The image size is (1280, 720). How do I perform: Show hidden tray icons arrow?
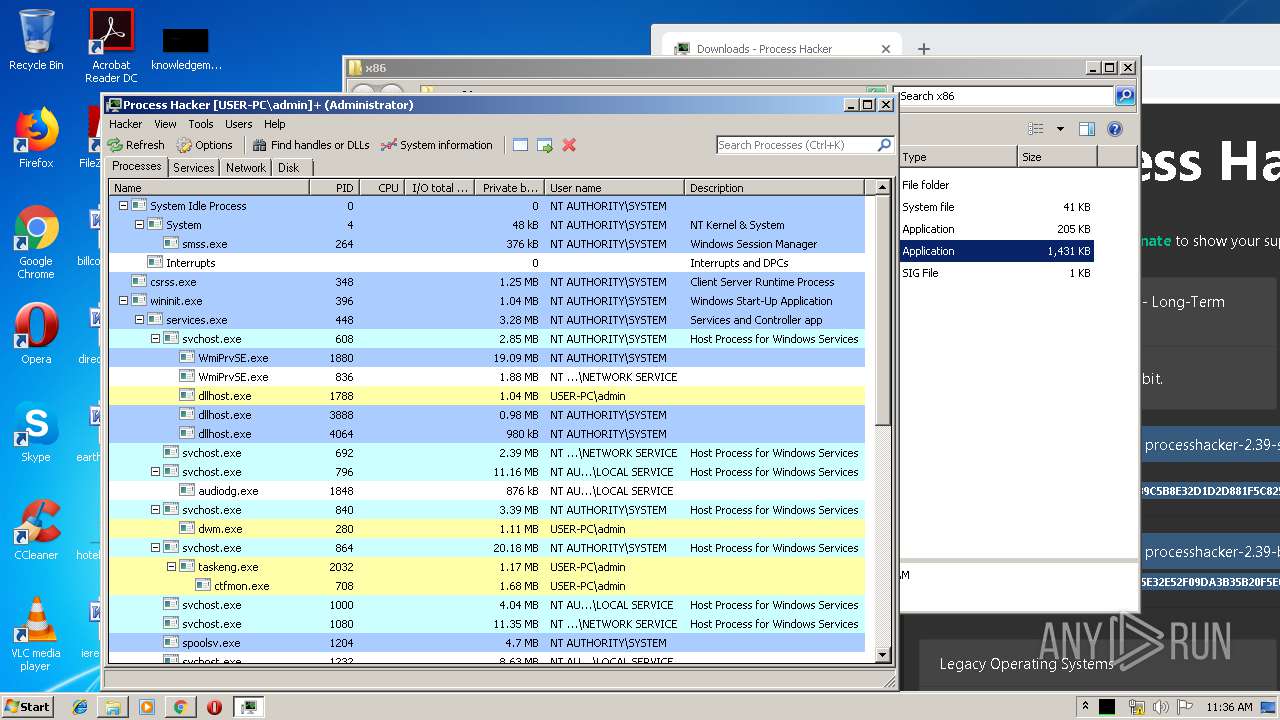[1085, 706]
